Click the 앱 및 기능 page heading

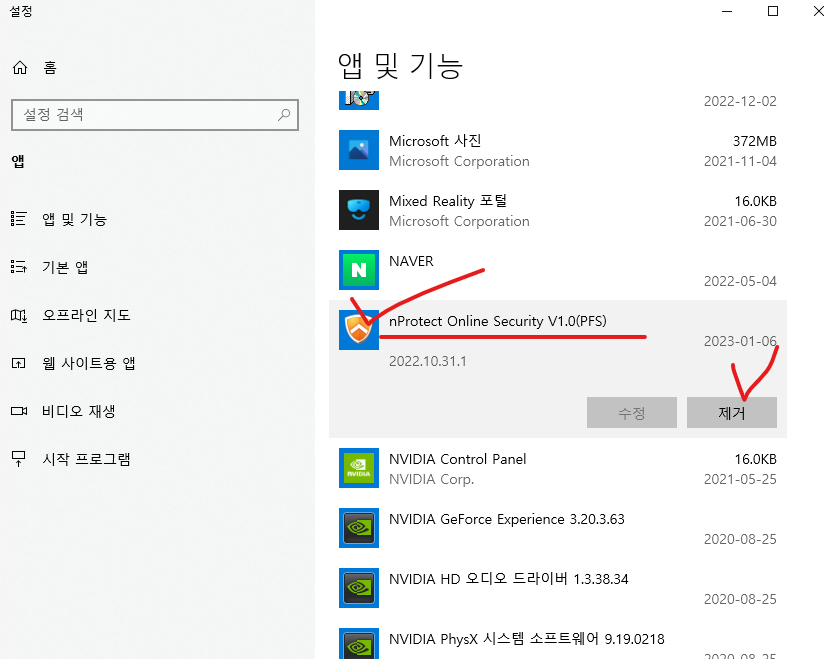pyautogui.click(x=400, y=66)
